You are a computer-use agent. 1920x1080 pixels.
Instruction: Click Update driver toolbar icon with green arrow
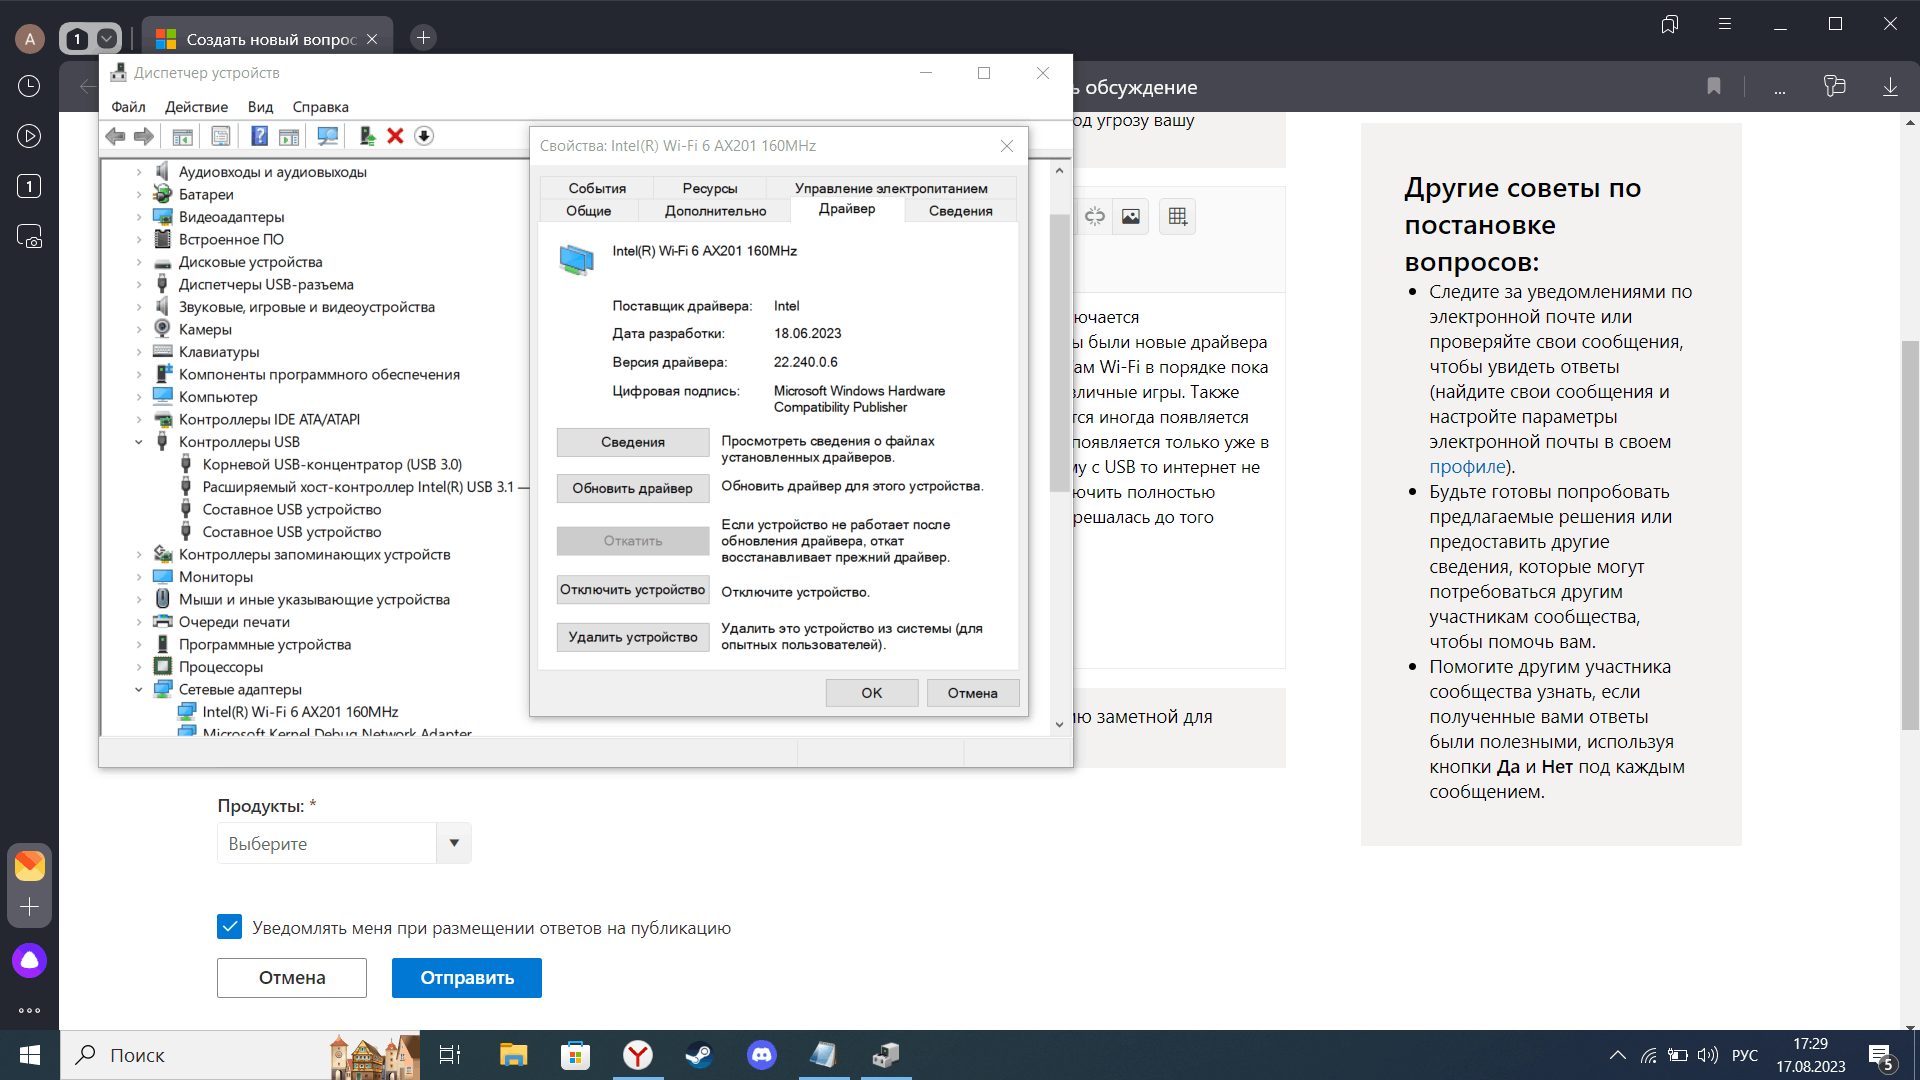click(367, 136)
